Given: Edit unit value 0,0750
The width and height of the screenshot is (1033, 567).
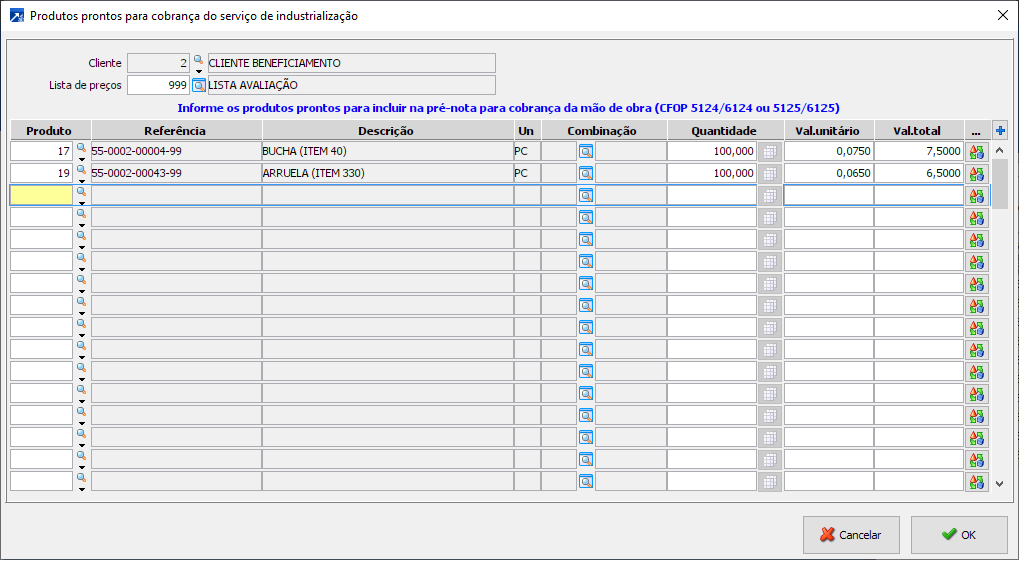Looking at the screenshot, I should (x=829, y=151).
